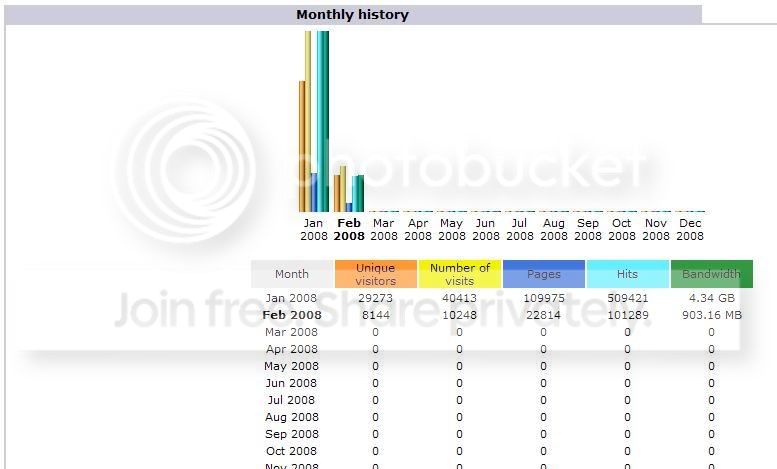Click the green "Bandwidth" column header

712,274
